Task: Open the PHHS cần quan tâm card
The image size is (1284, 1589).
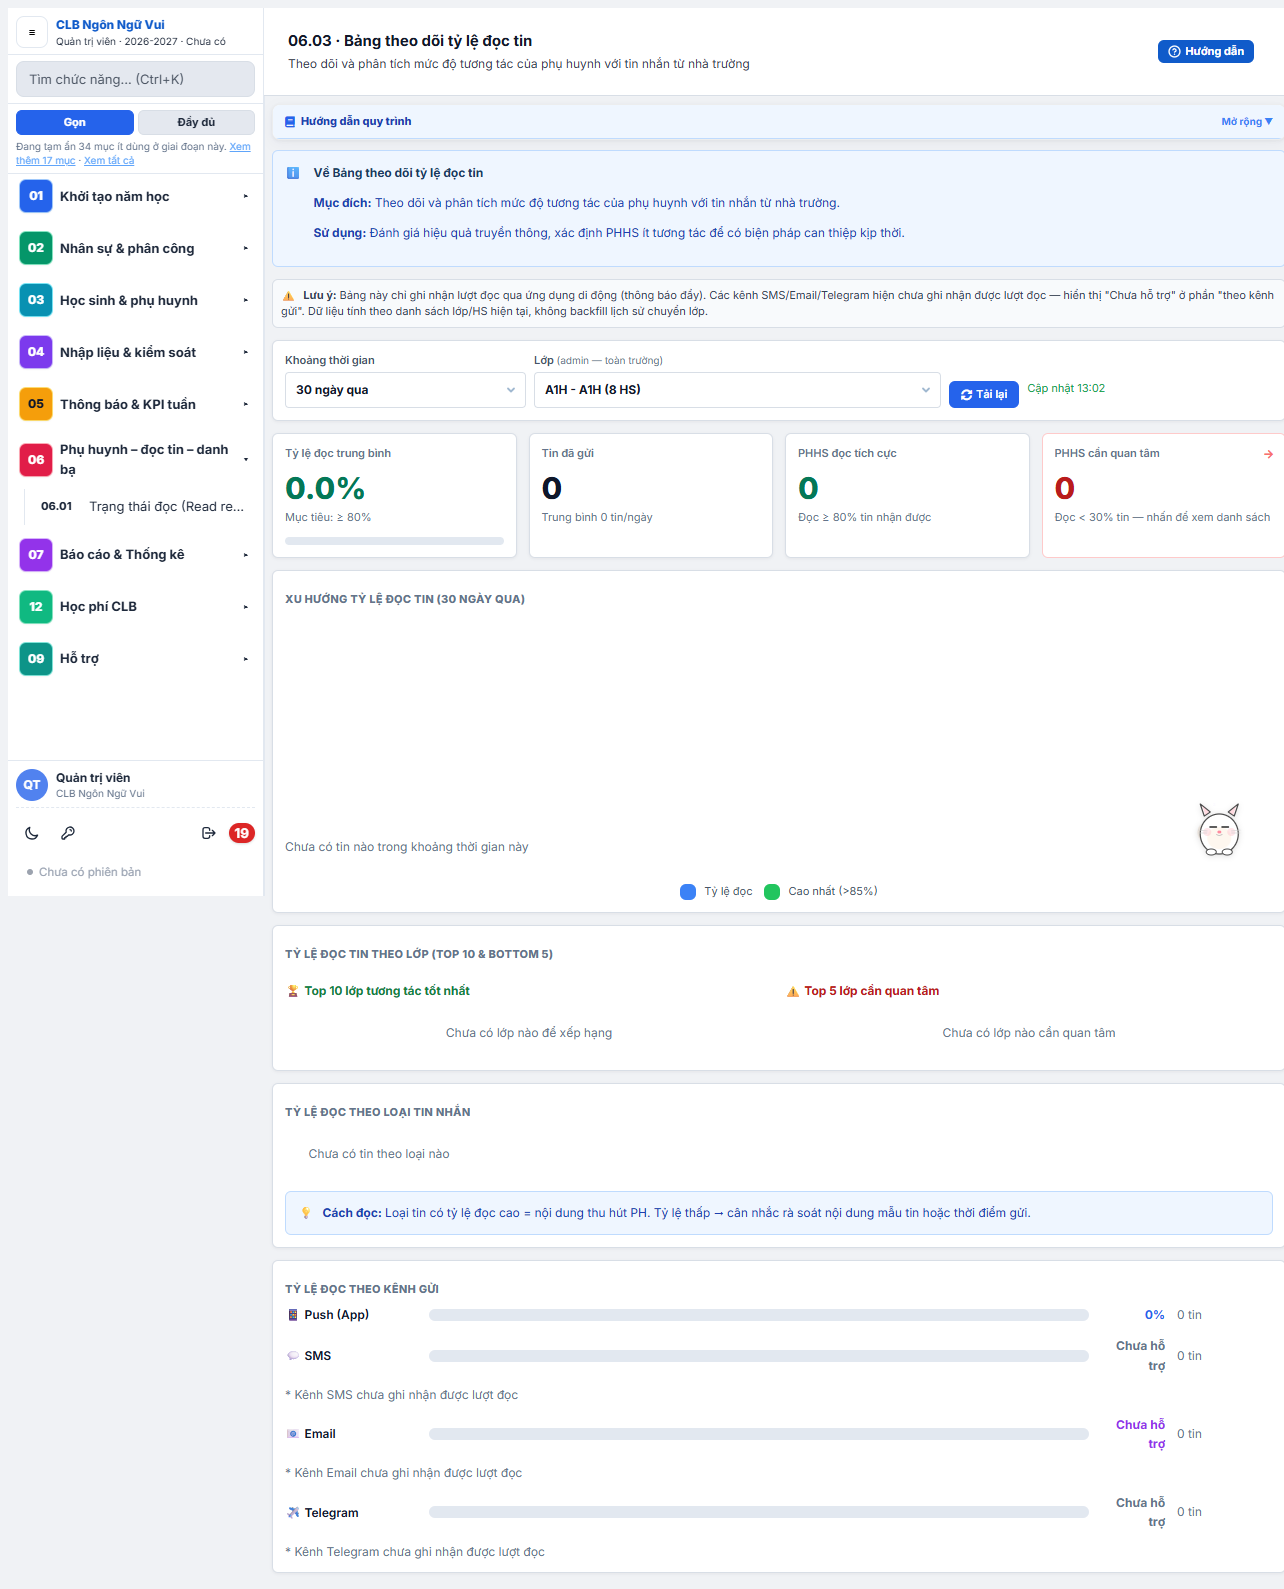Action: [x=1163, y=495]
